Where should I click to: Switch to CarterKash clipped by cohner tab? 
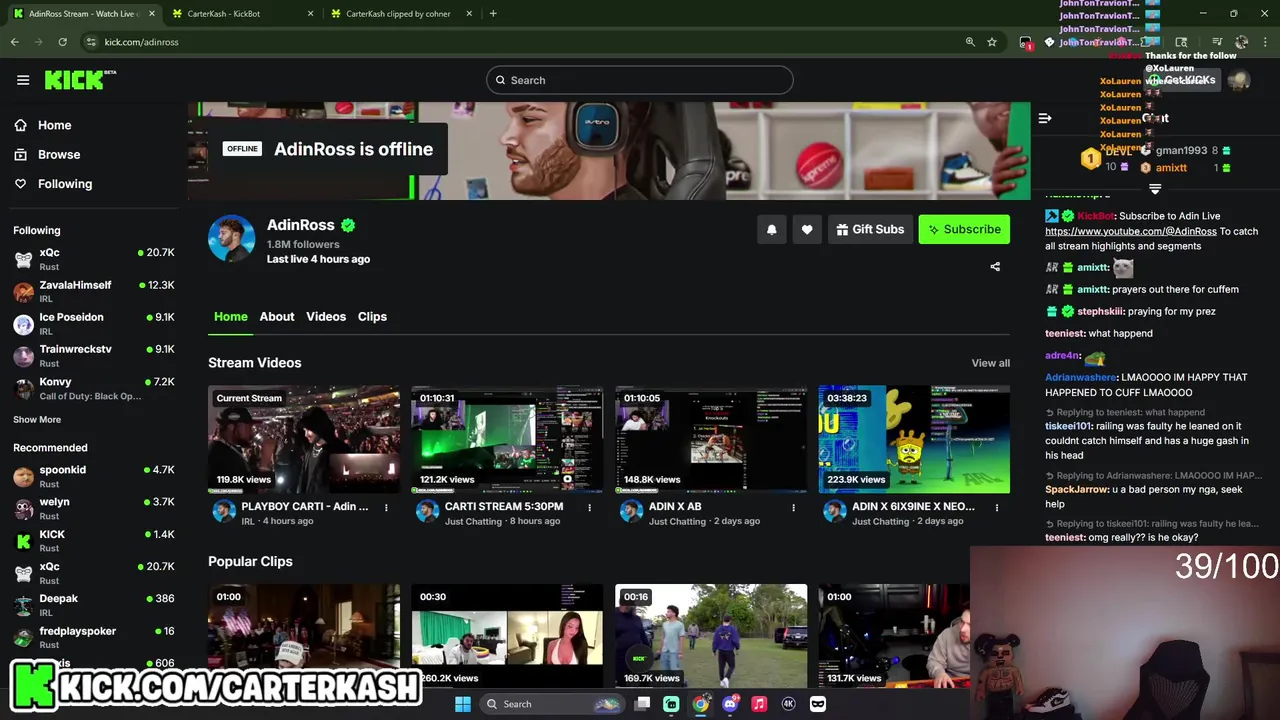coord(400,14)
